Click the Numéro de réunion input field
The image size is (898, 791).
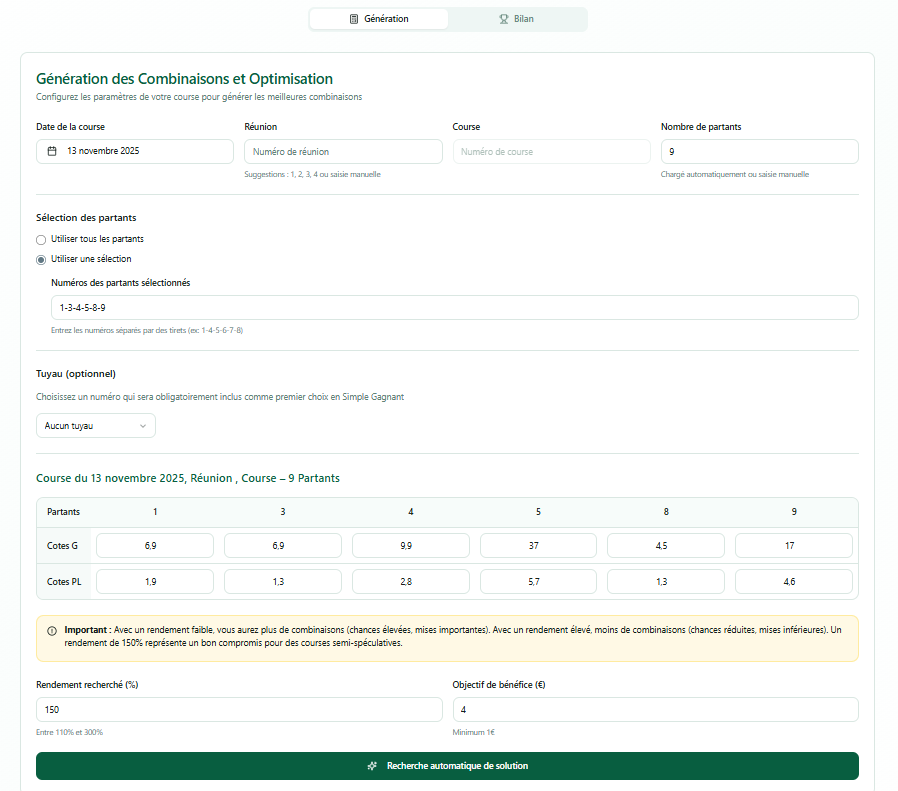pos(343,151)
